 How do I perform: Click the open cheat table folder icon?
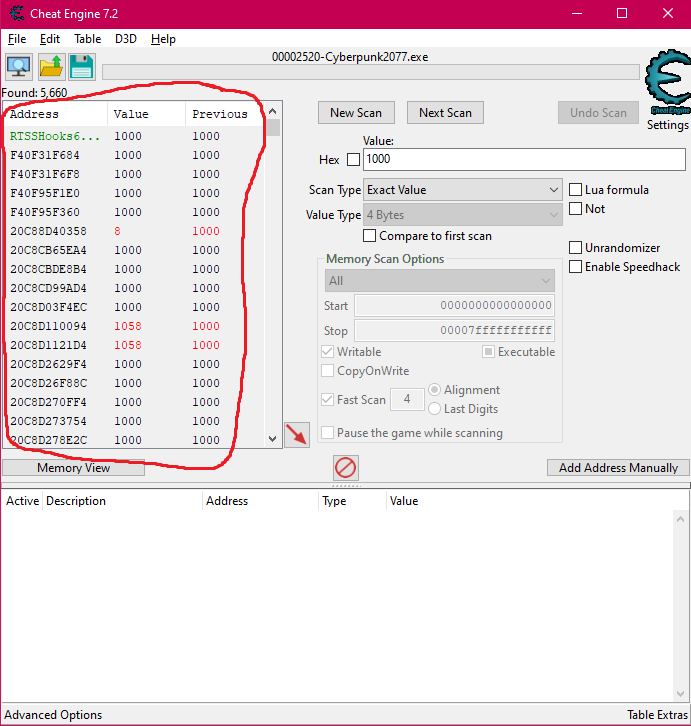(x=51, y=67)
